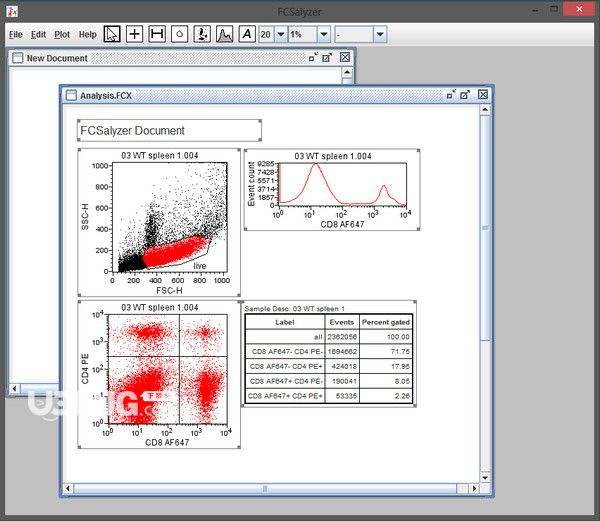Click the 'Events' table header

(342, 322)
